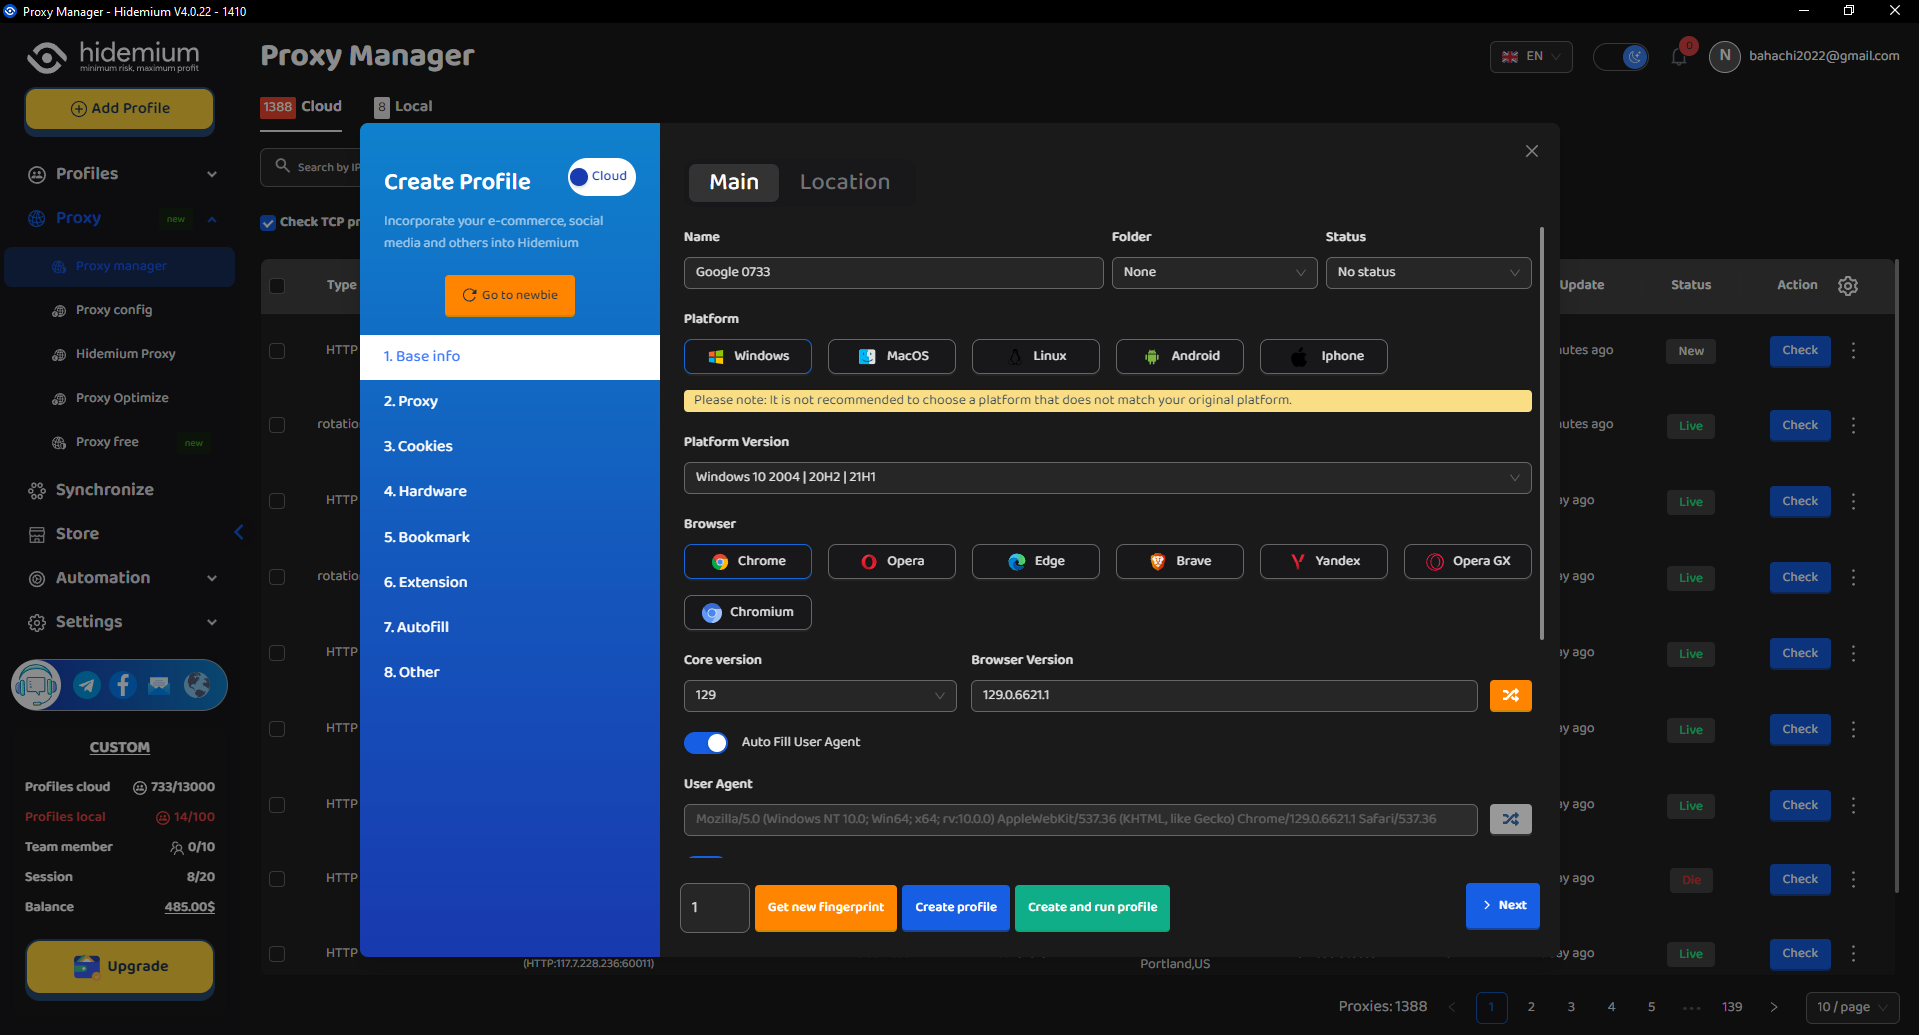
Task: Expand the Automation sidebar section
Action: tap(120, 578)
